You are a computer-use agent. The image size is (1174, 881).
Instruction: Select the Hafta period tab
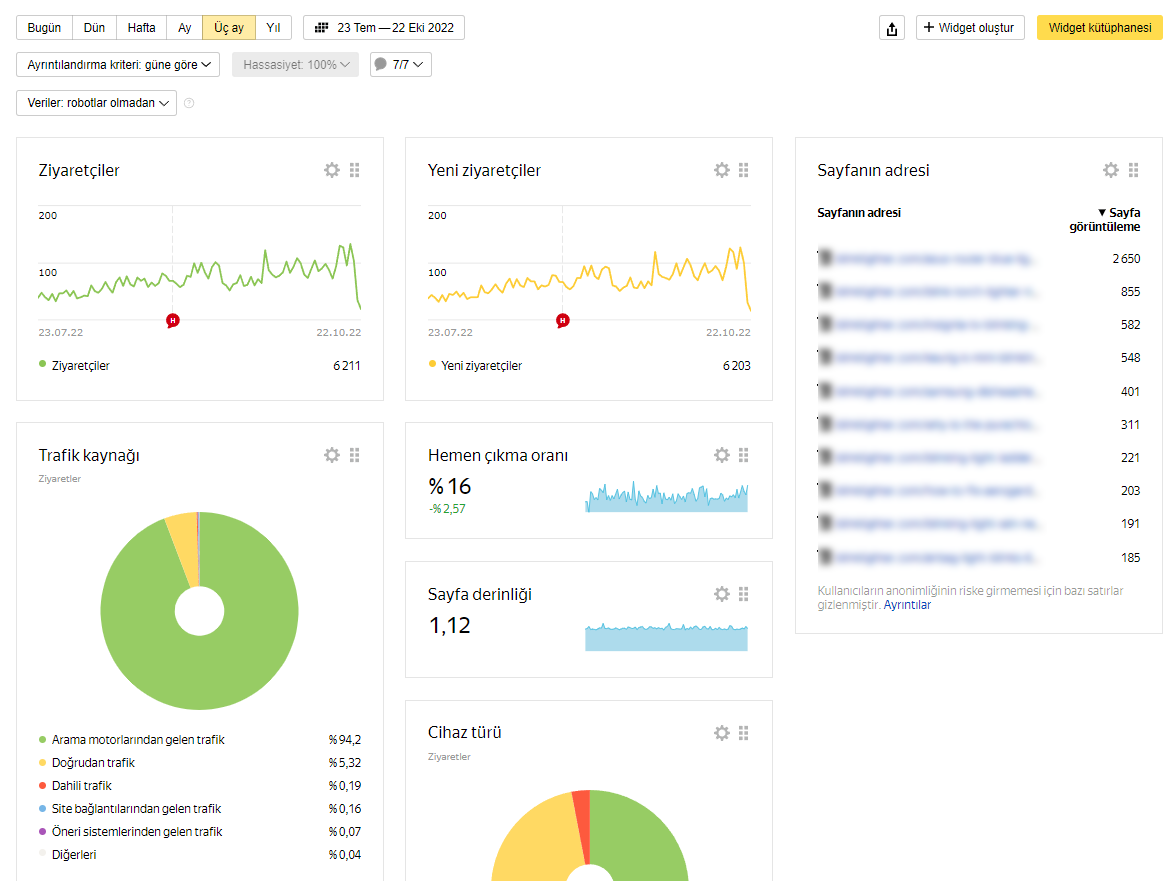tap(142, 28)
